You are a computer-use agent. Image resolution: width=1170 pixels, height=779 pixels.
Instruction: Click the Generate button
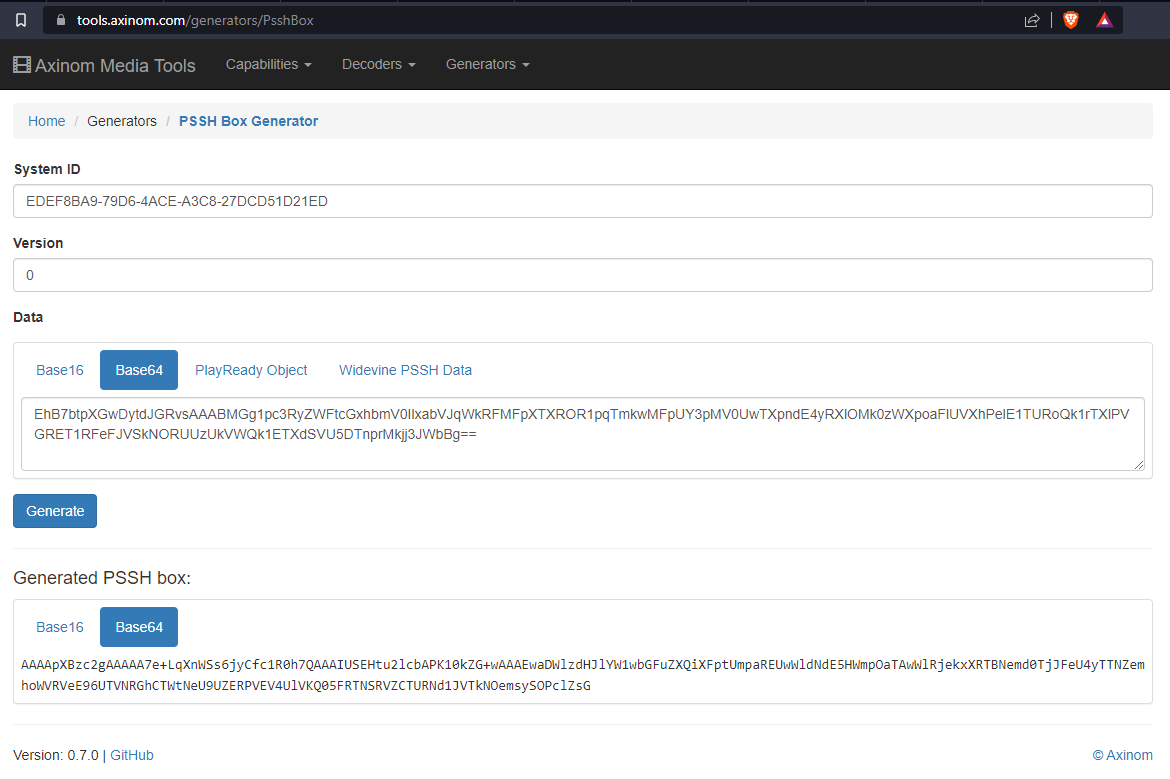[x=54, y=511]
